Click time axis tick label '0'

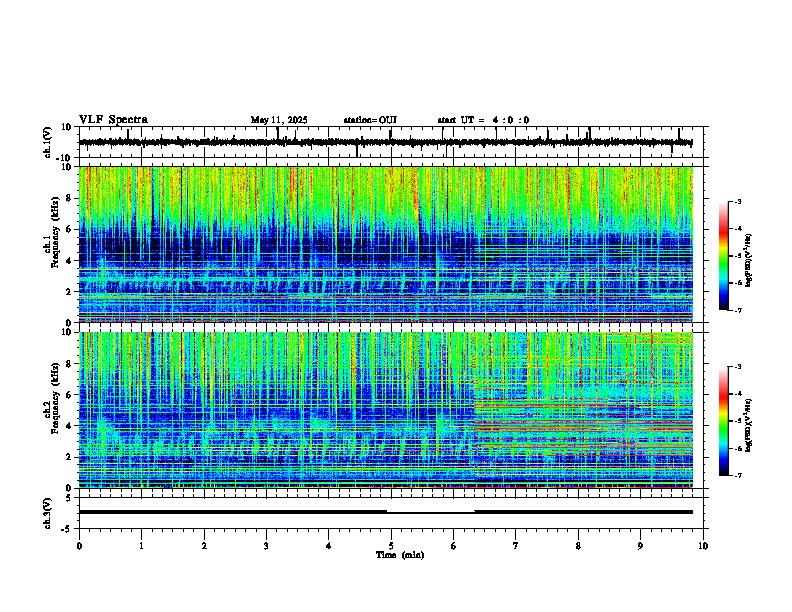pyautogui.click(x=79, y=546)
